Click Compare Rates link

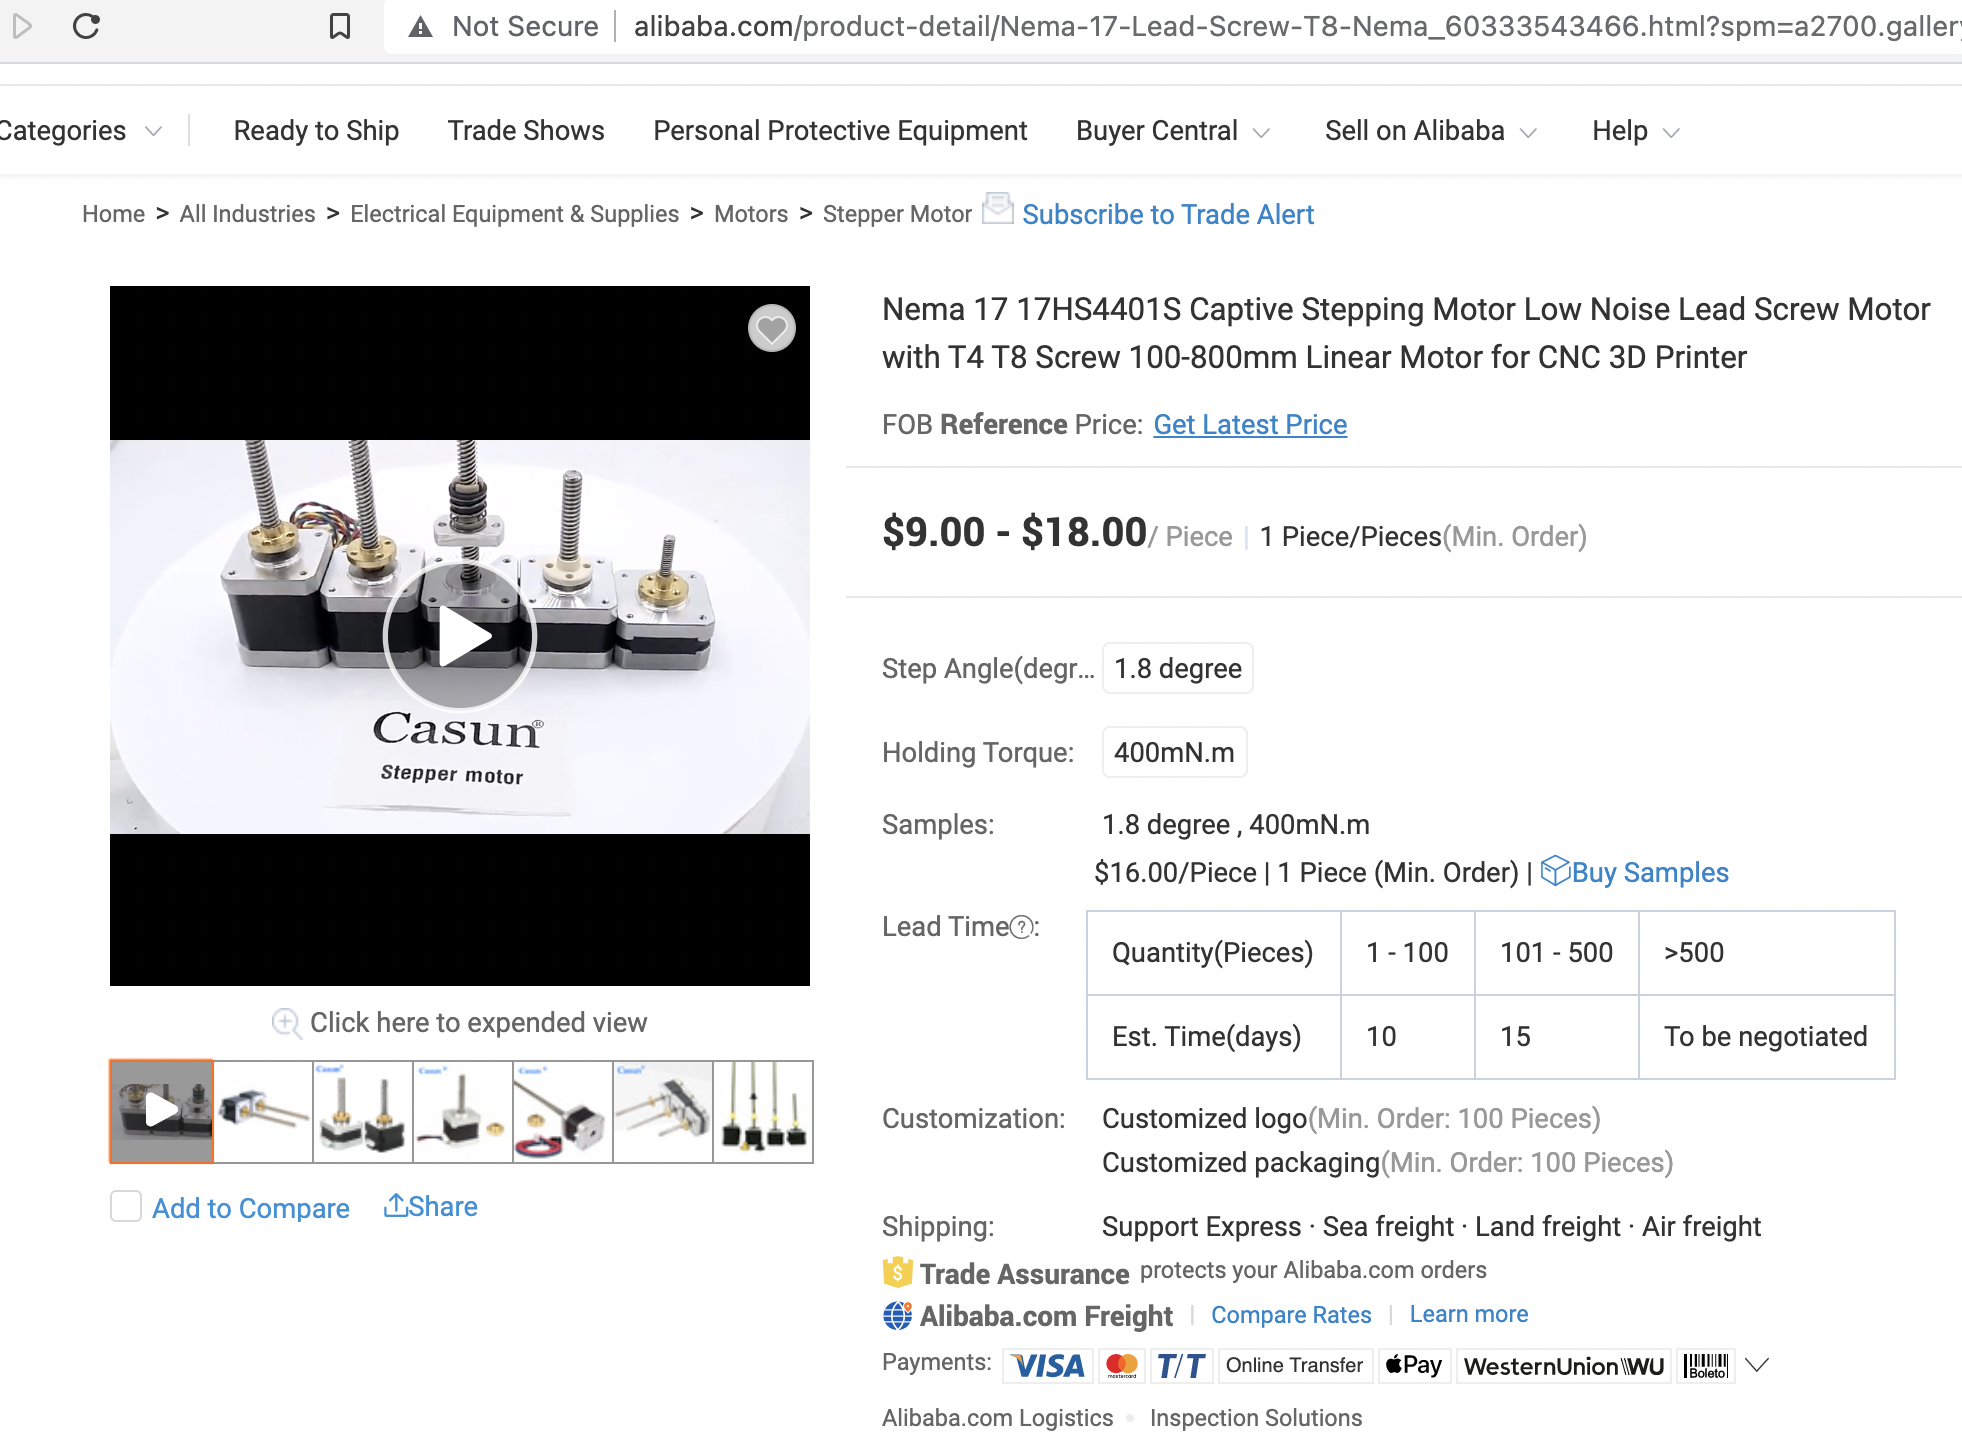[1291, 1315]
